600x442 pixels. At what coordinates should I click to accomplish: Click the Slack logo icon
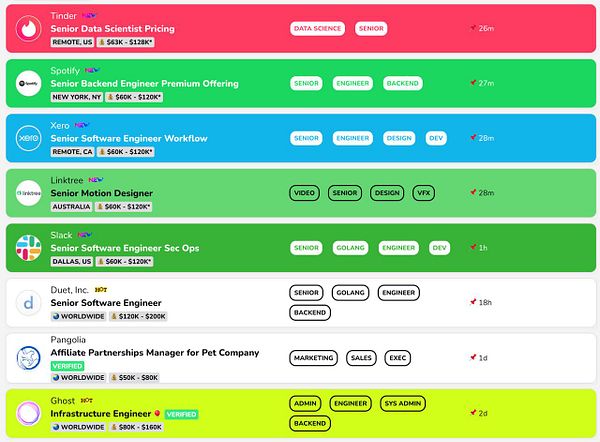28,248
